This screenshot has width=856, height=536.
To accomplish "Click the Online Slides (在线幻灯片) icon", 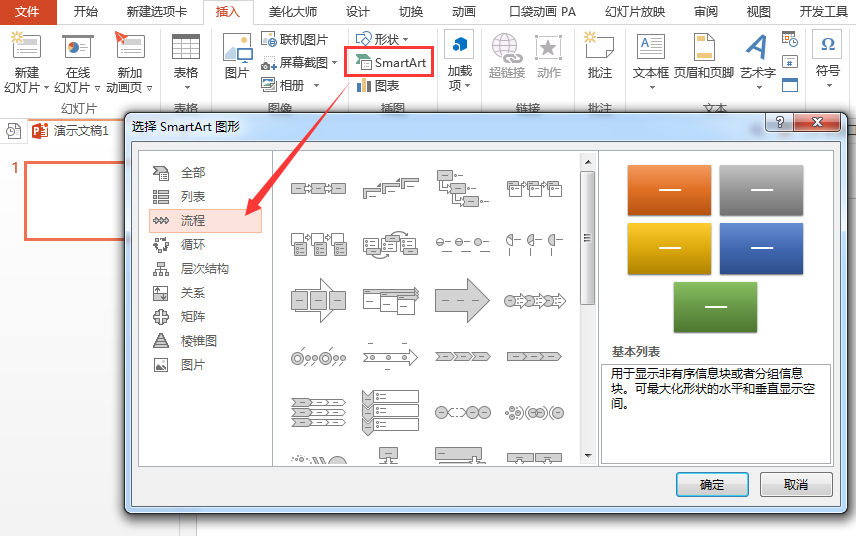I will point(78,46).
